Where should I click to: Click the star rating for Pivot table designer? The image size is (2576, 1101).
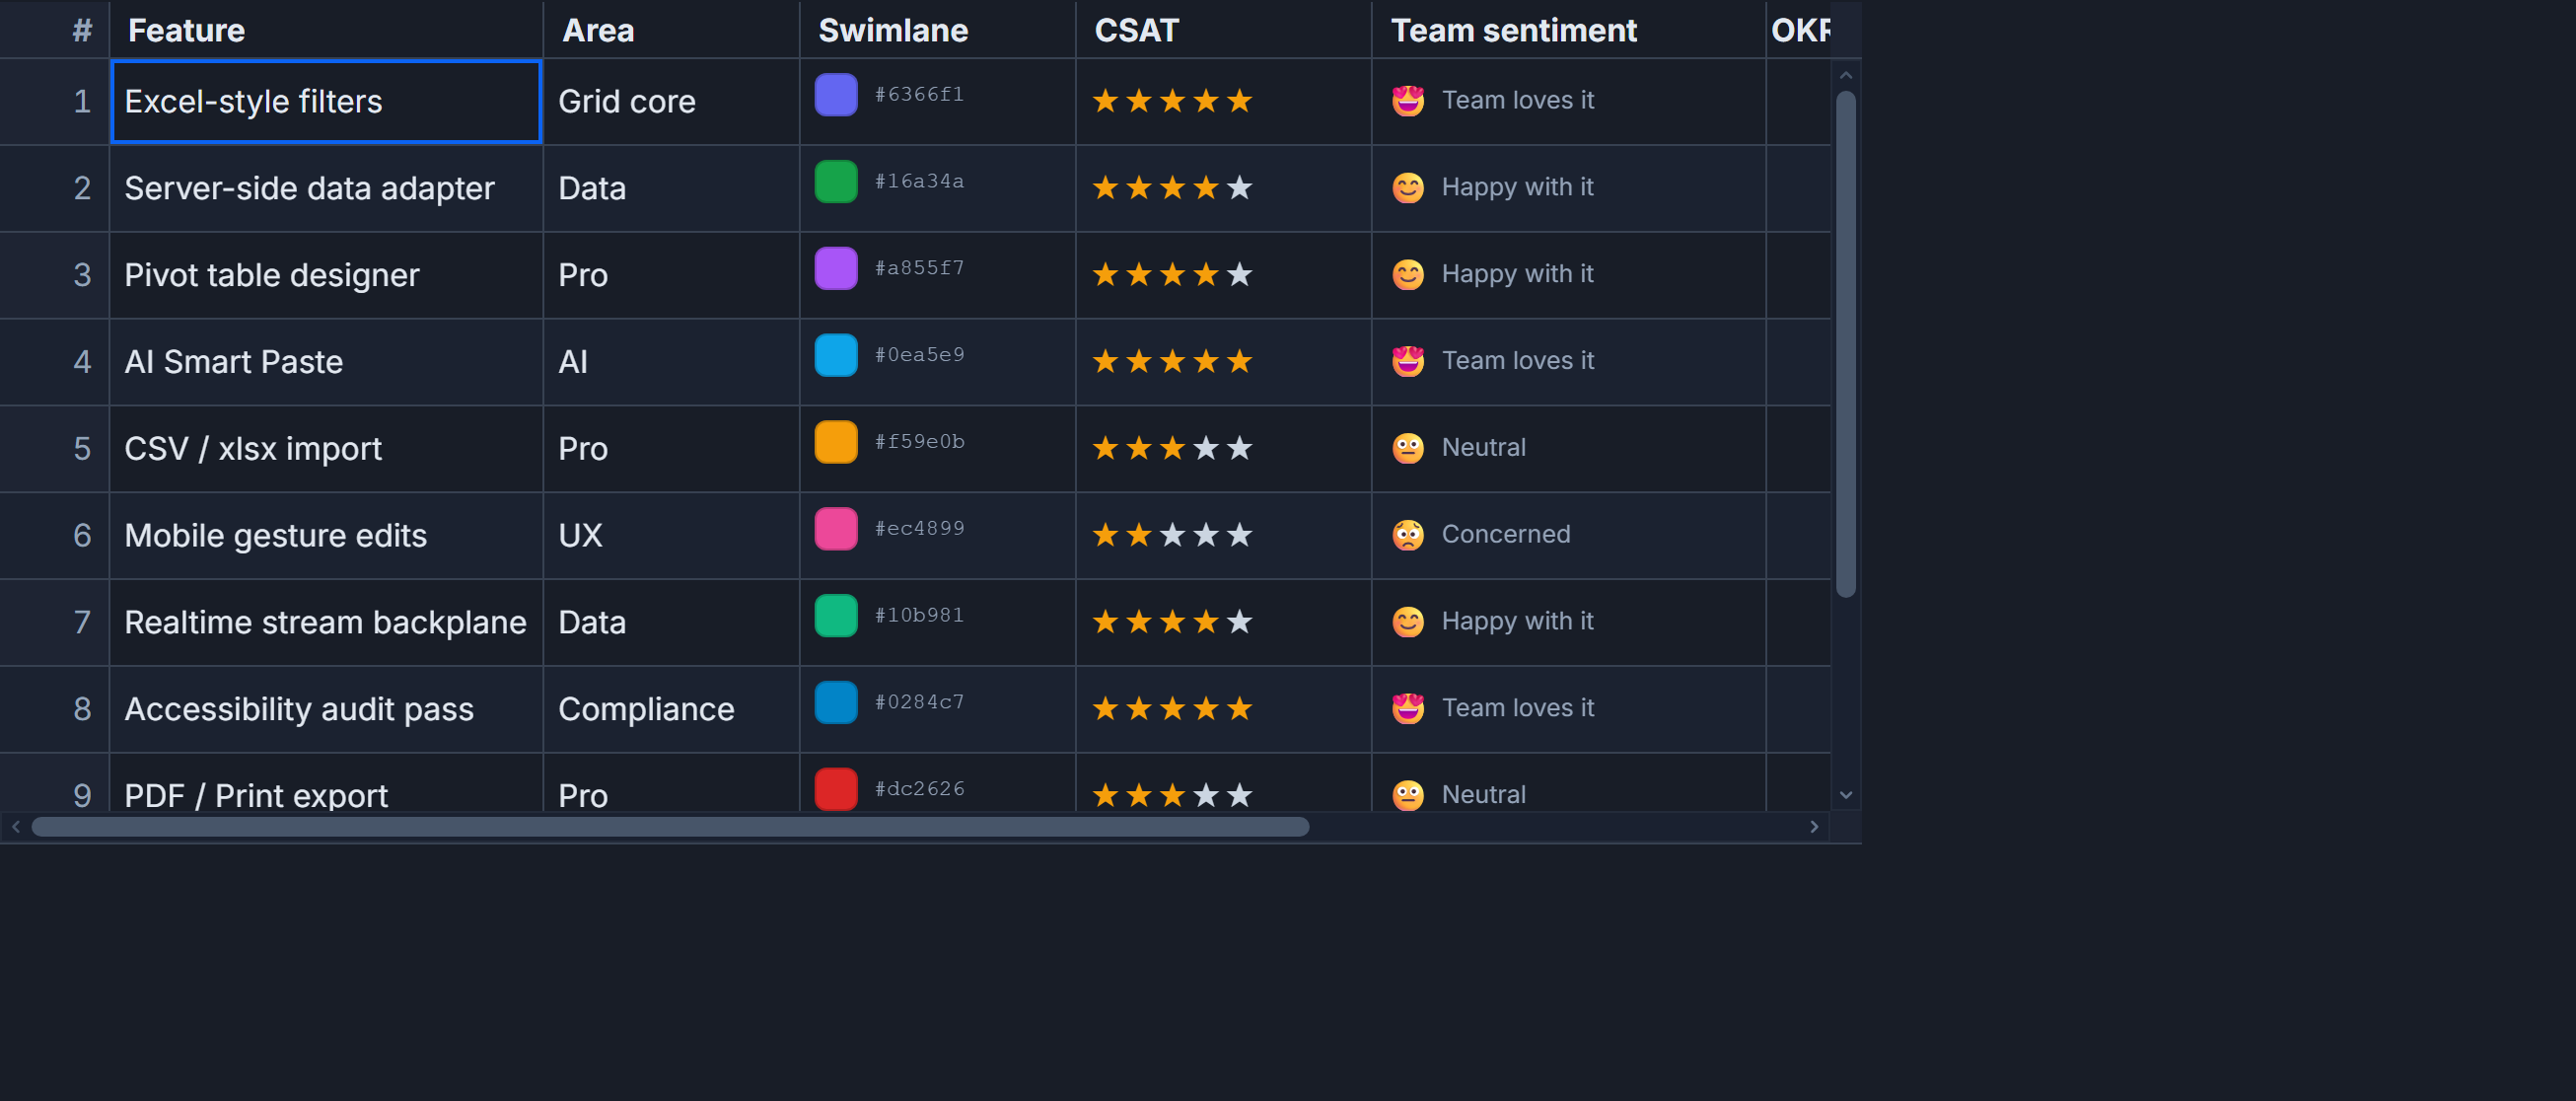pyautogui.click(x=1172, y=274)
